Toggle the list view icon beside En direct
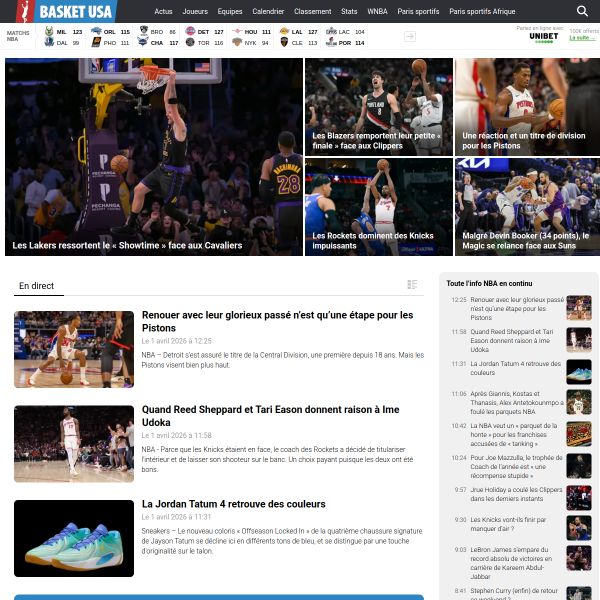600x600 pixels. coord(412,285)
